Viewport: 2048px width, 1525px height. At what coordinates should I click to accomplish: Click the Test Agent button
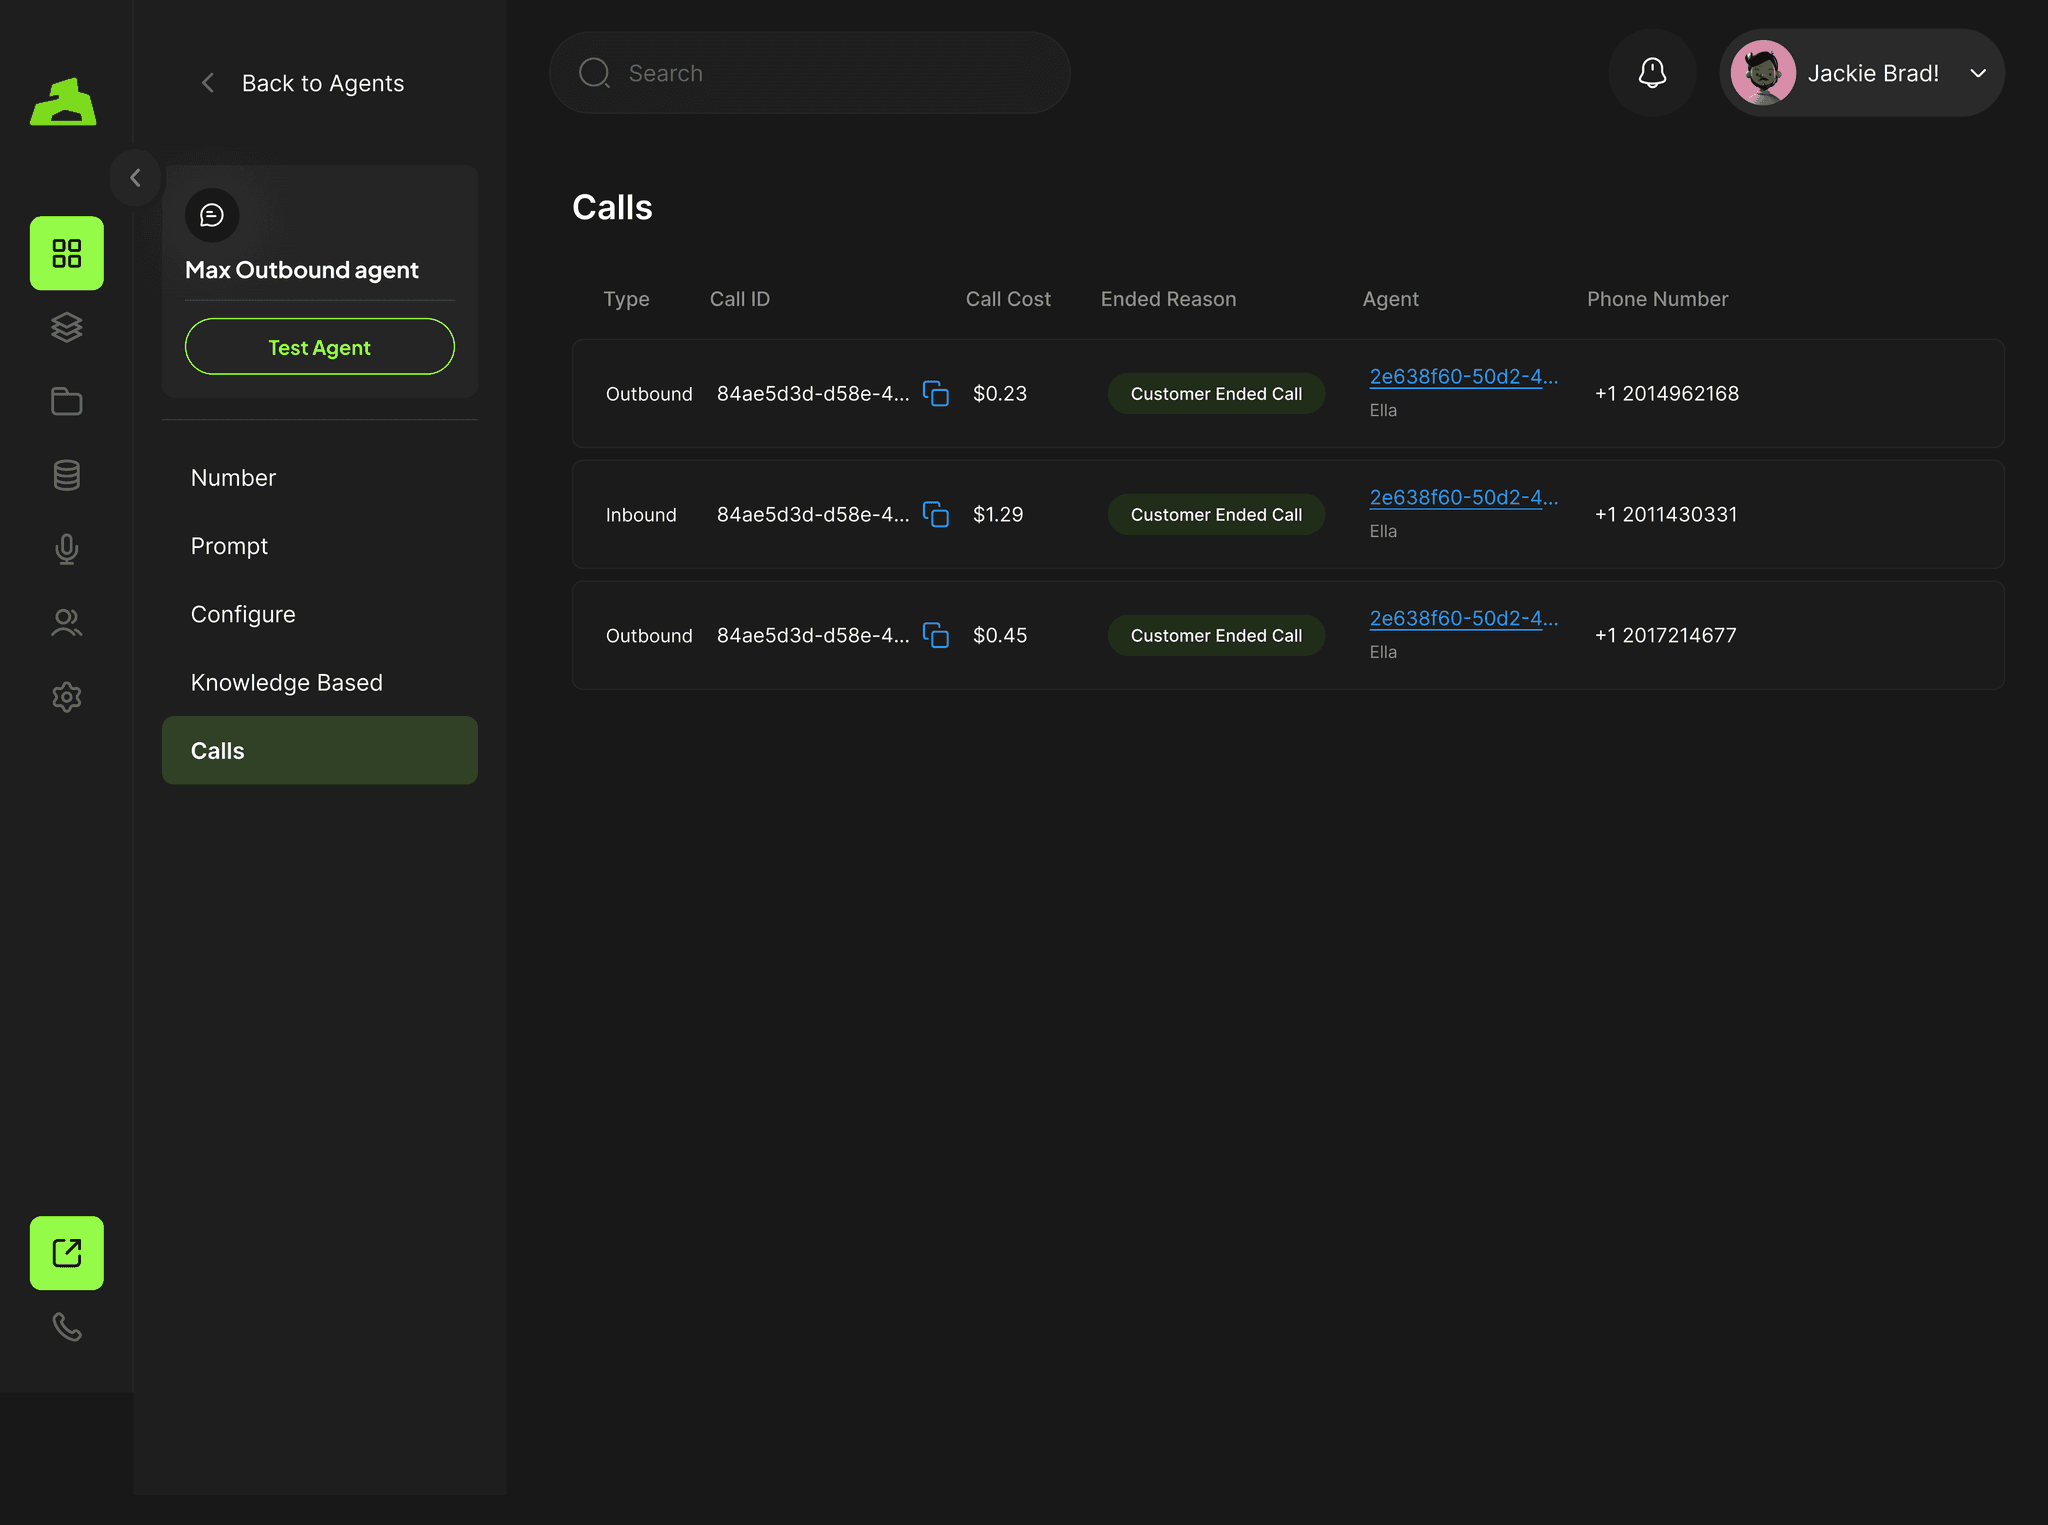coord(320,347)
